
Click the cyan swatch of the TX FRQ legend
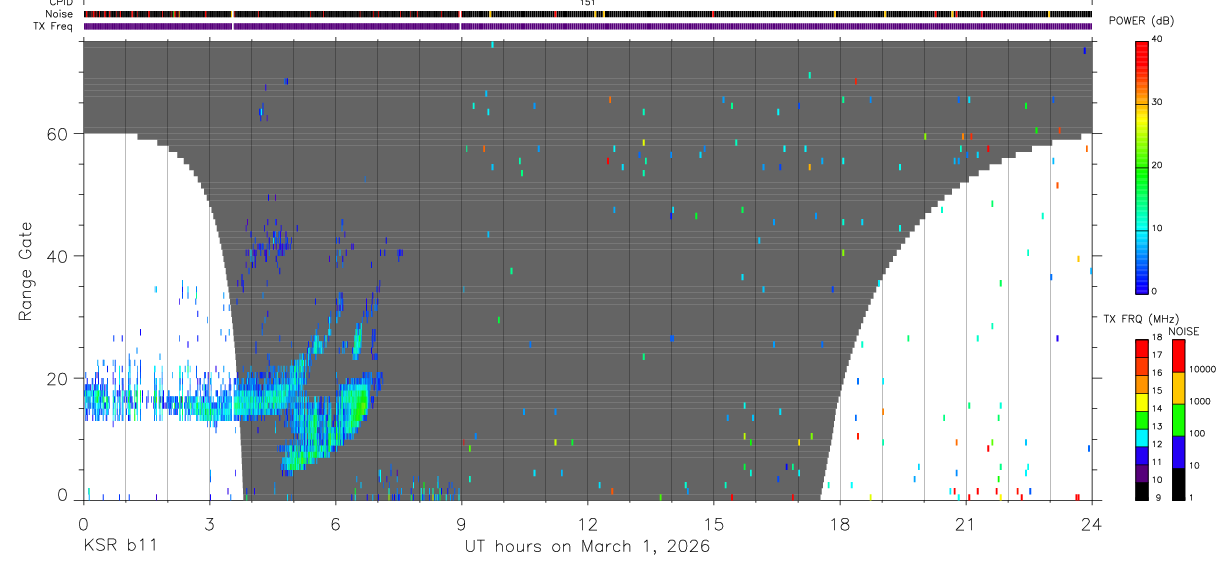1141,438
